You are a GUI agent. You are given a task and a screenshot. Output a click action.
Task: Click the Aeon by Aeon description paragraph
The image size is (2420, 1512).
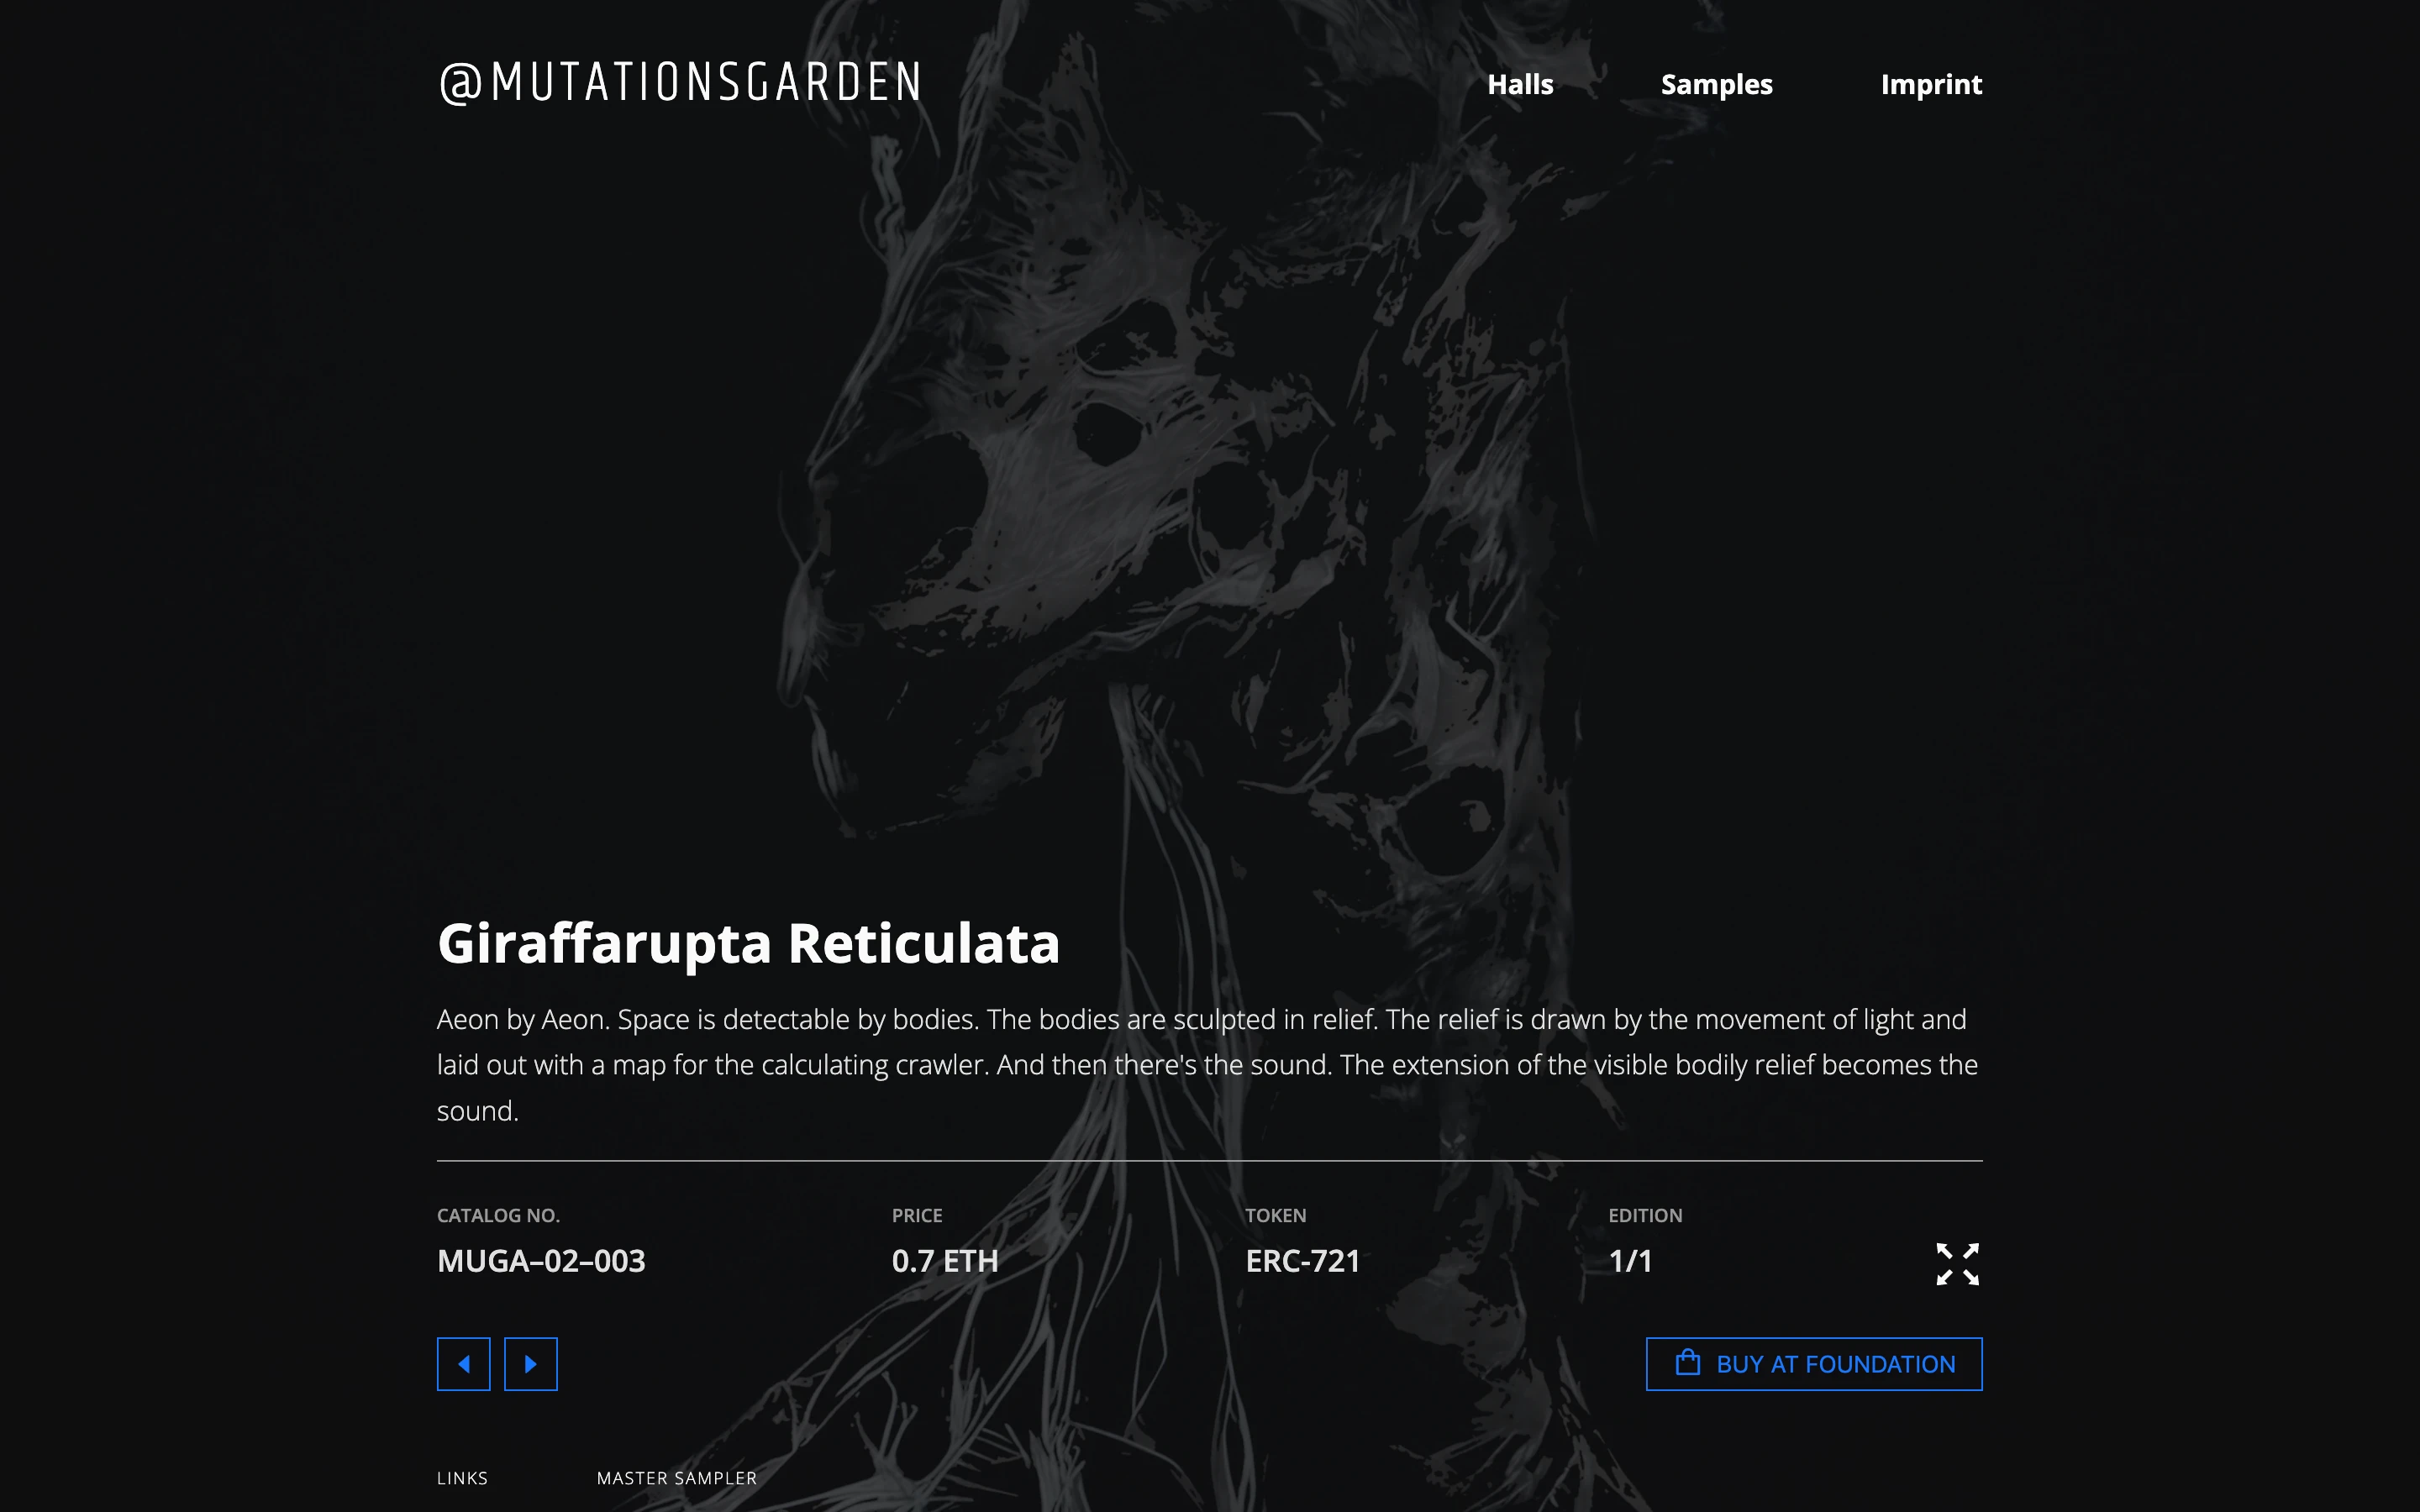(1208, 1064)
